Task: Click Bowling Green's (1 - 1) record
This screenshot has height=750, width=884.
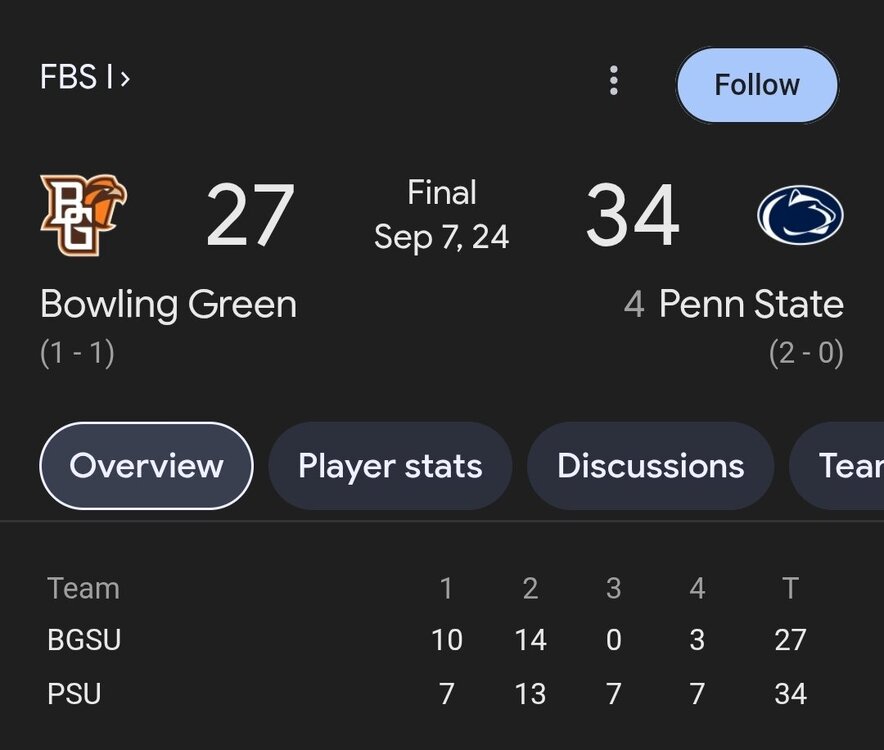Action: pyautogui.click(x=77, y=353)
